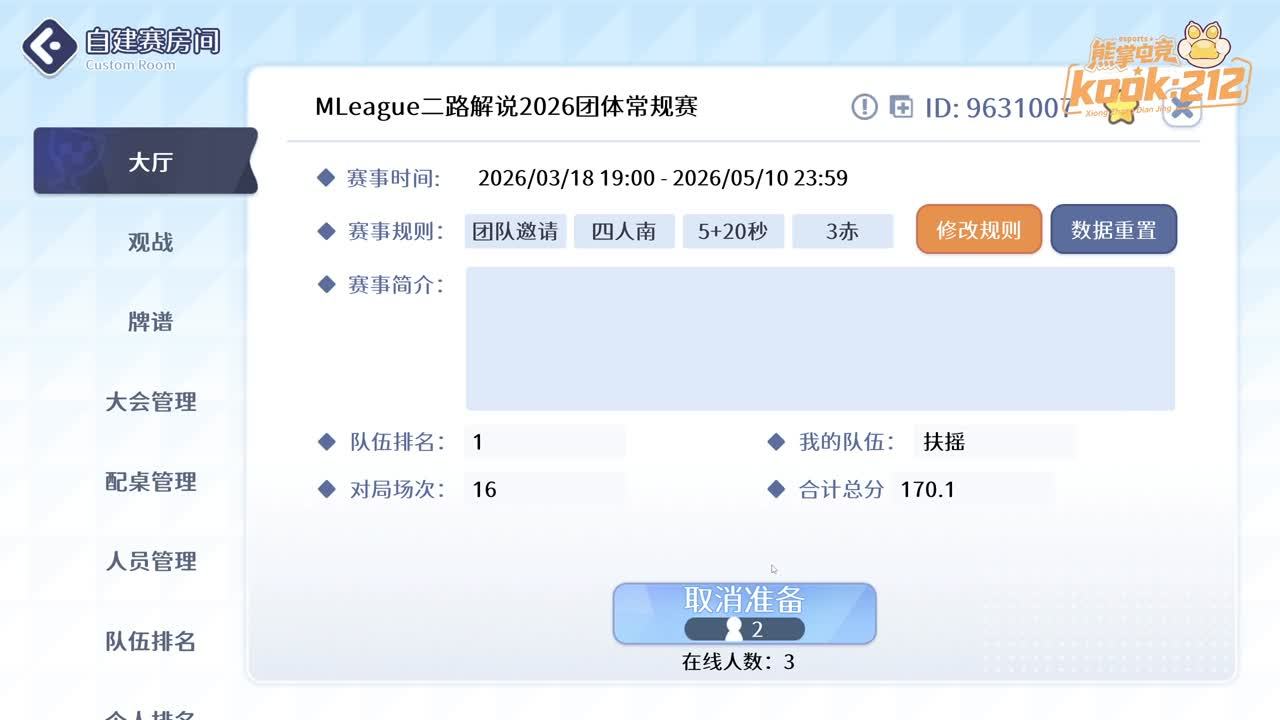Open 大会管理 in the sidebar
This screenshot has width=1280, height=720.
(150, 402)
